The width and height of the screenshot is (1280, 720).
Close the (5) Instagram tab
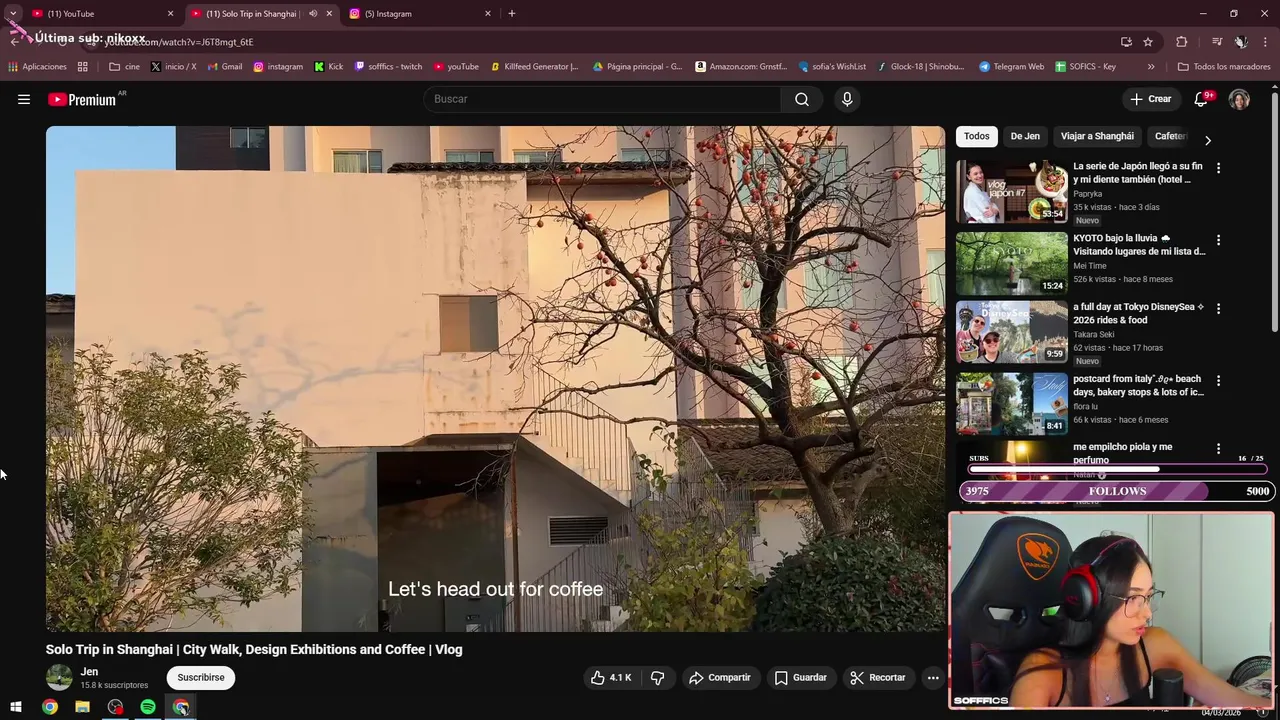click(488, 14)
